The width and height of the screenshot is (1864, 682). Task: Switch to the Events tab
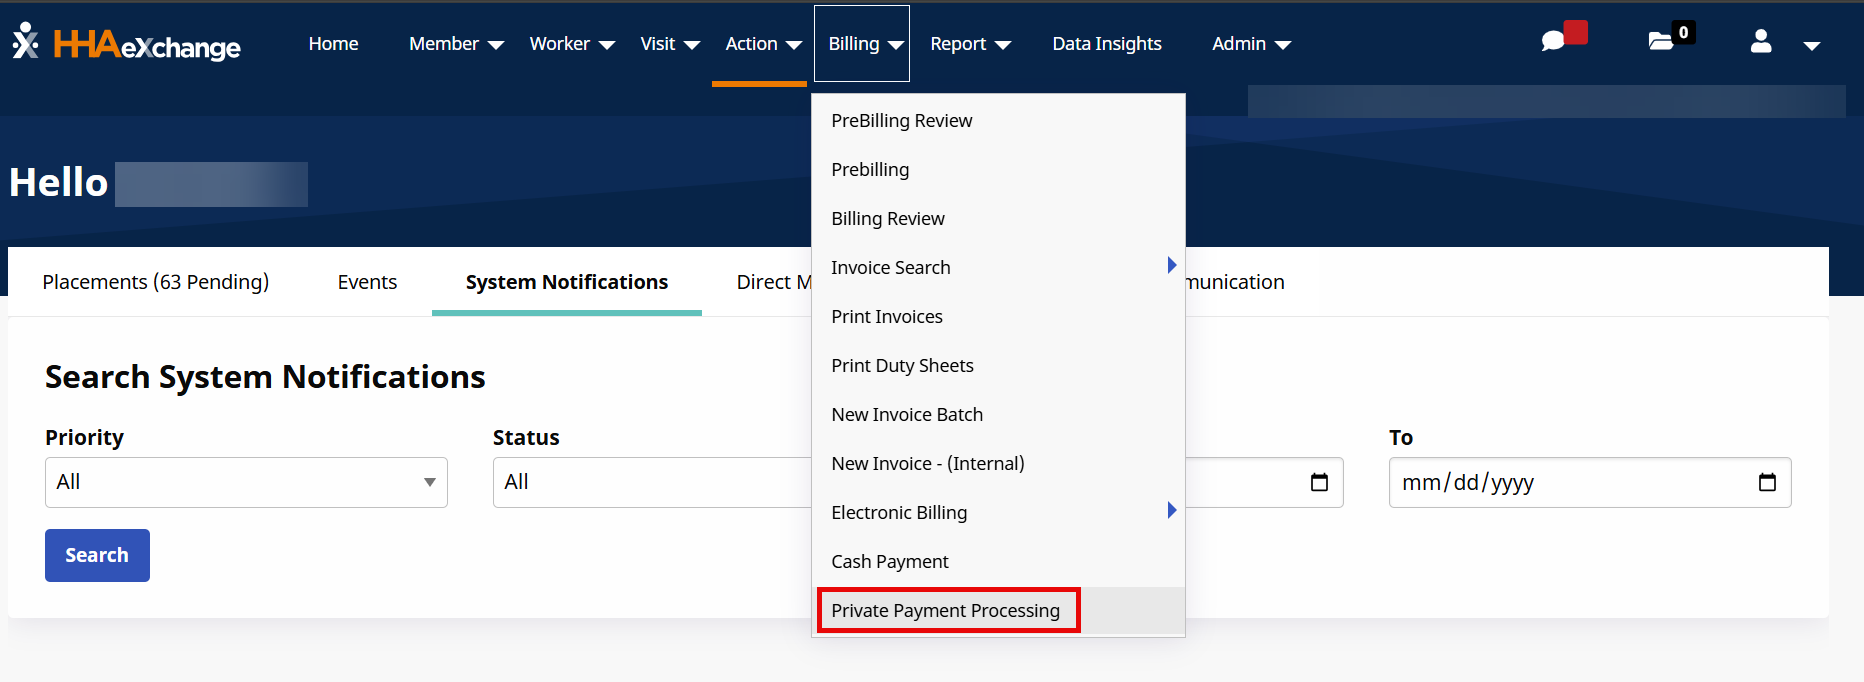(367, 282)
